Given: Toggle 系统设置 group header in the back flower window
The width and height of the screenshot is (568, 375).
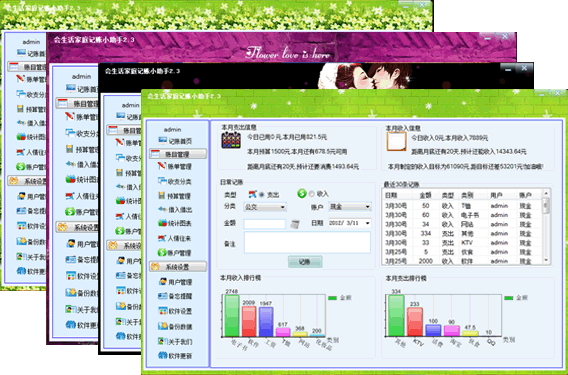Looking at the screenshot, I should coord(27,181).
